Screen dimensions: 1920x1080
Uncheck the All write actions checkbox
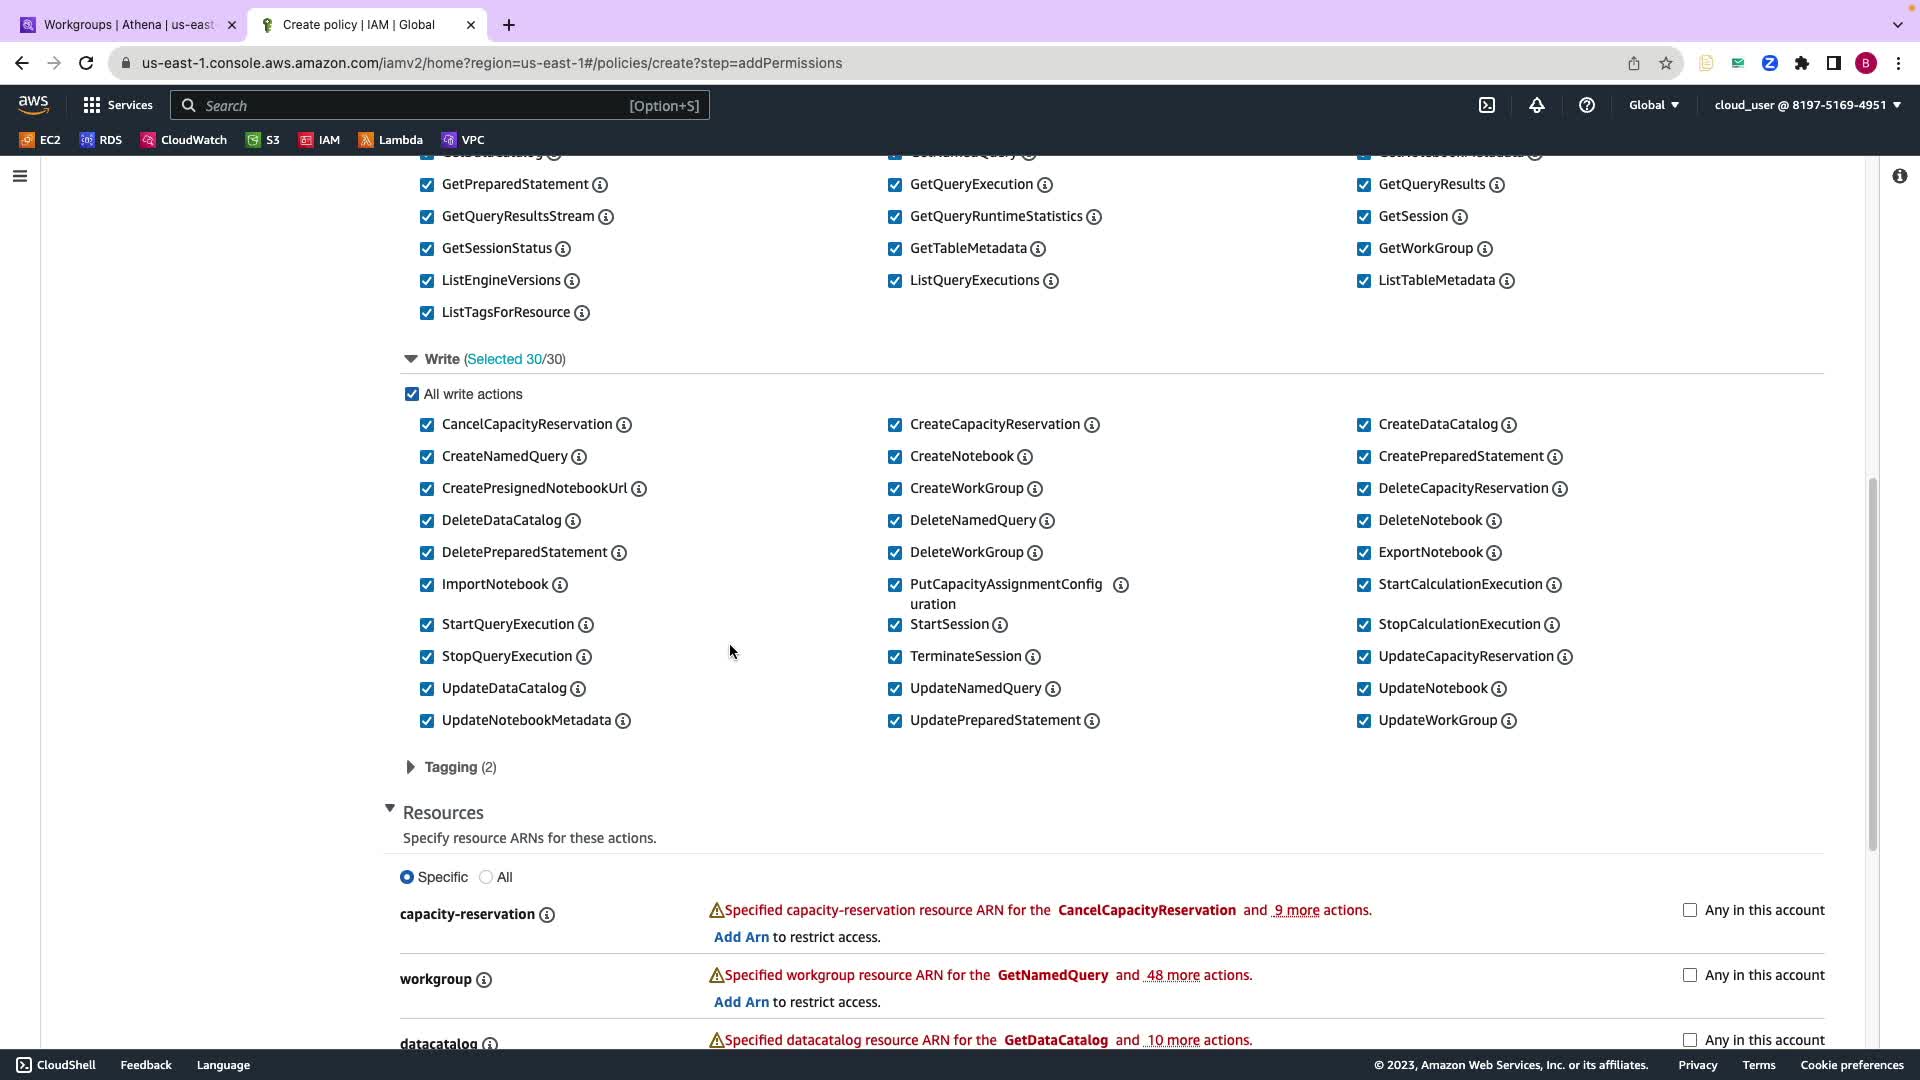pyautogui.click(x=412, y=394)
